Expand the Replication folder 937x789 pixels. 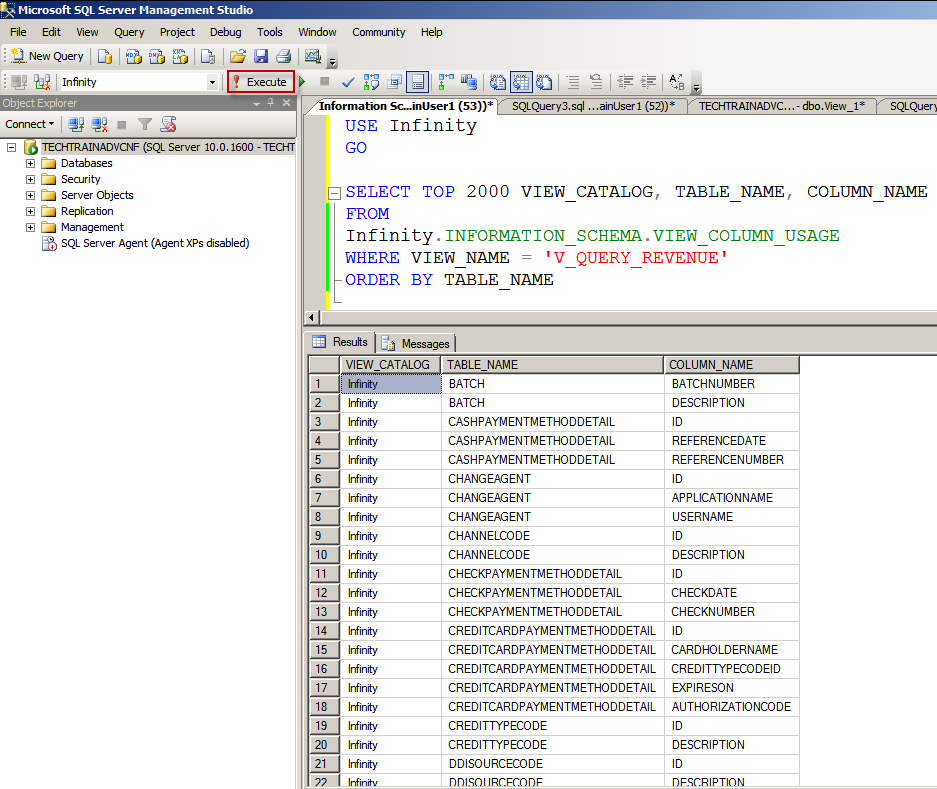[x=30, y=211]
